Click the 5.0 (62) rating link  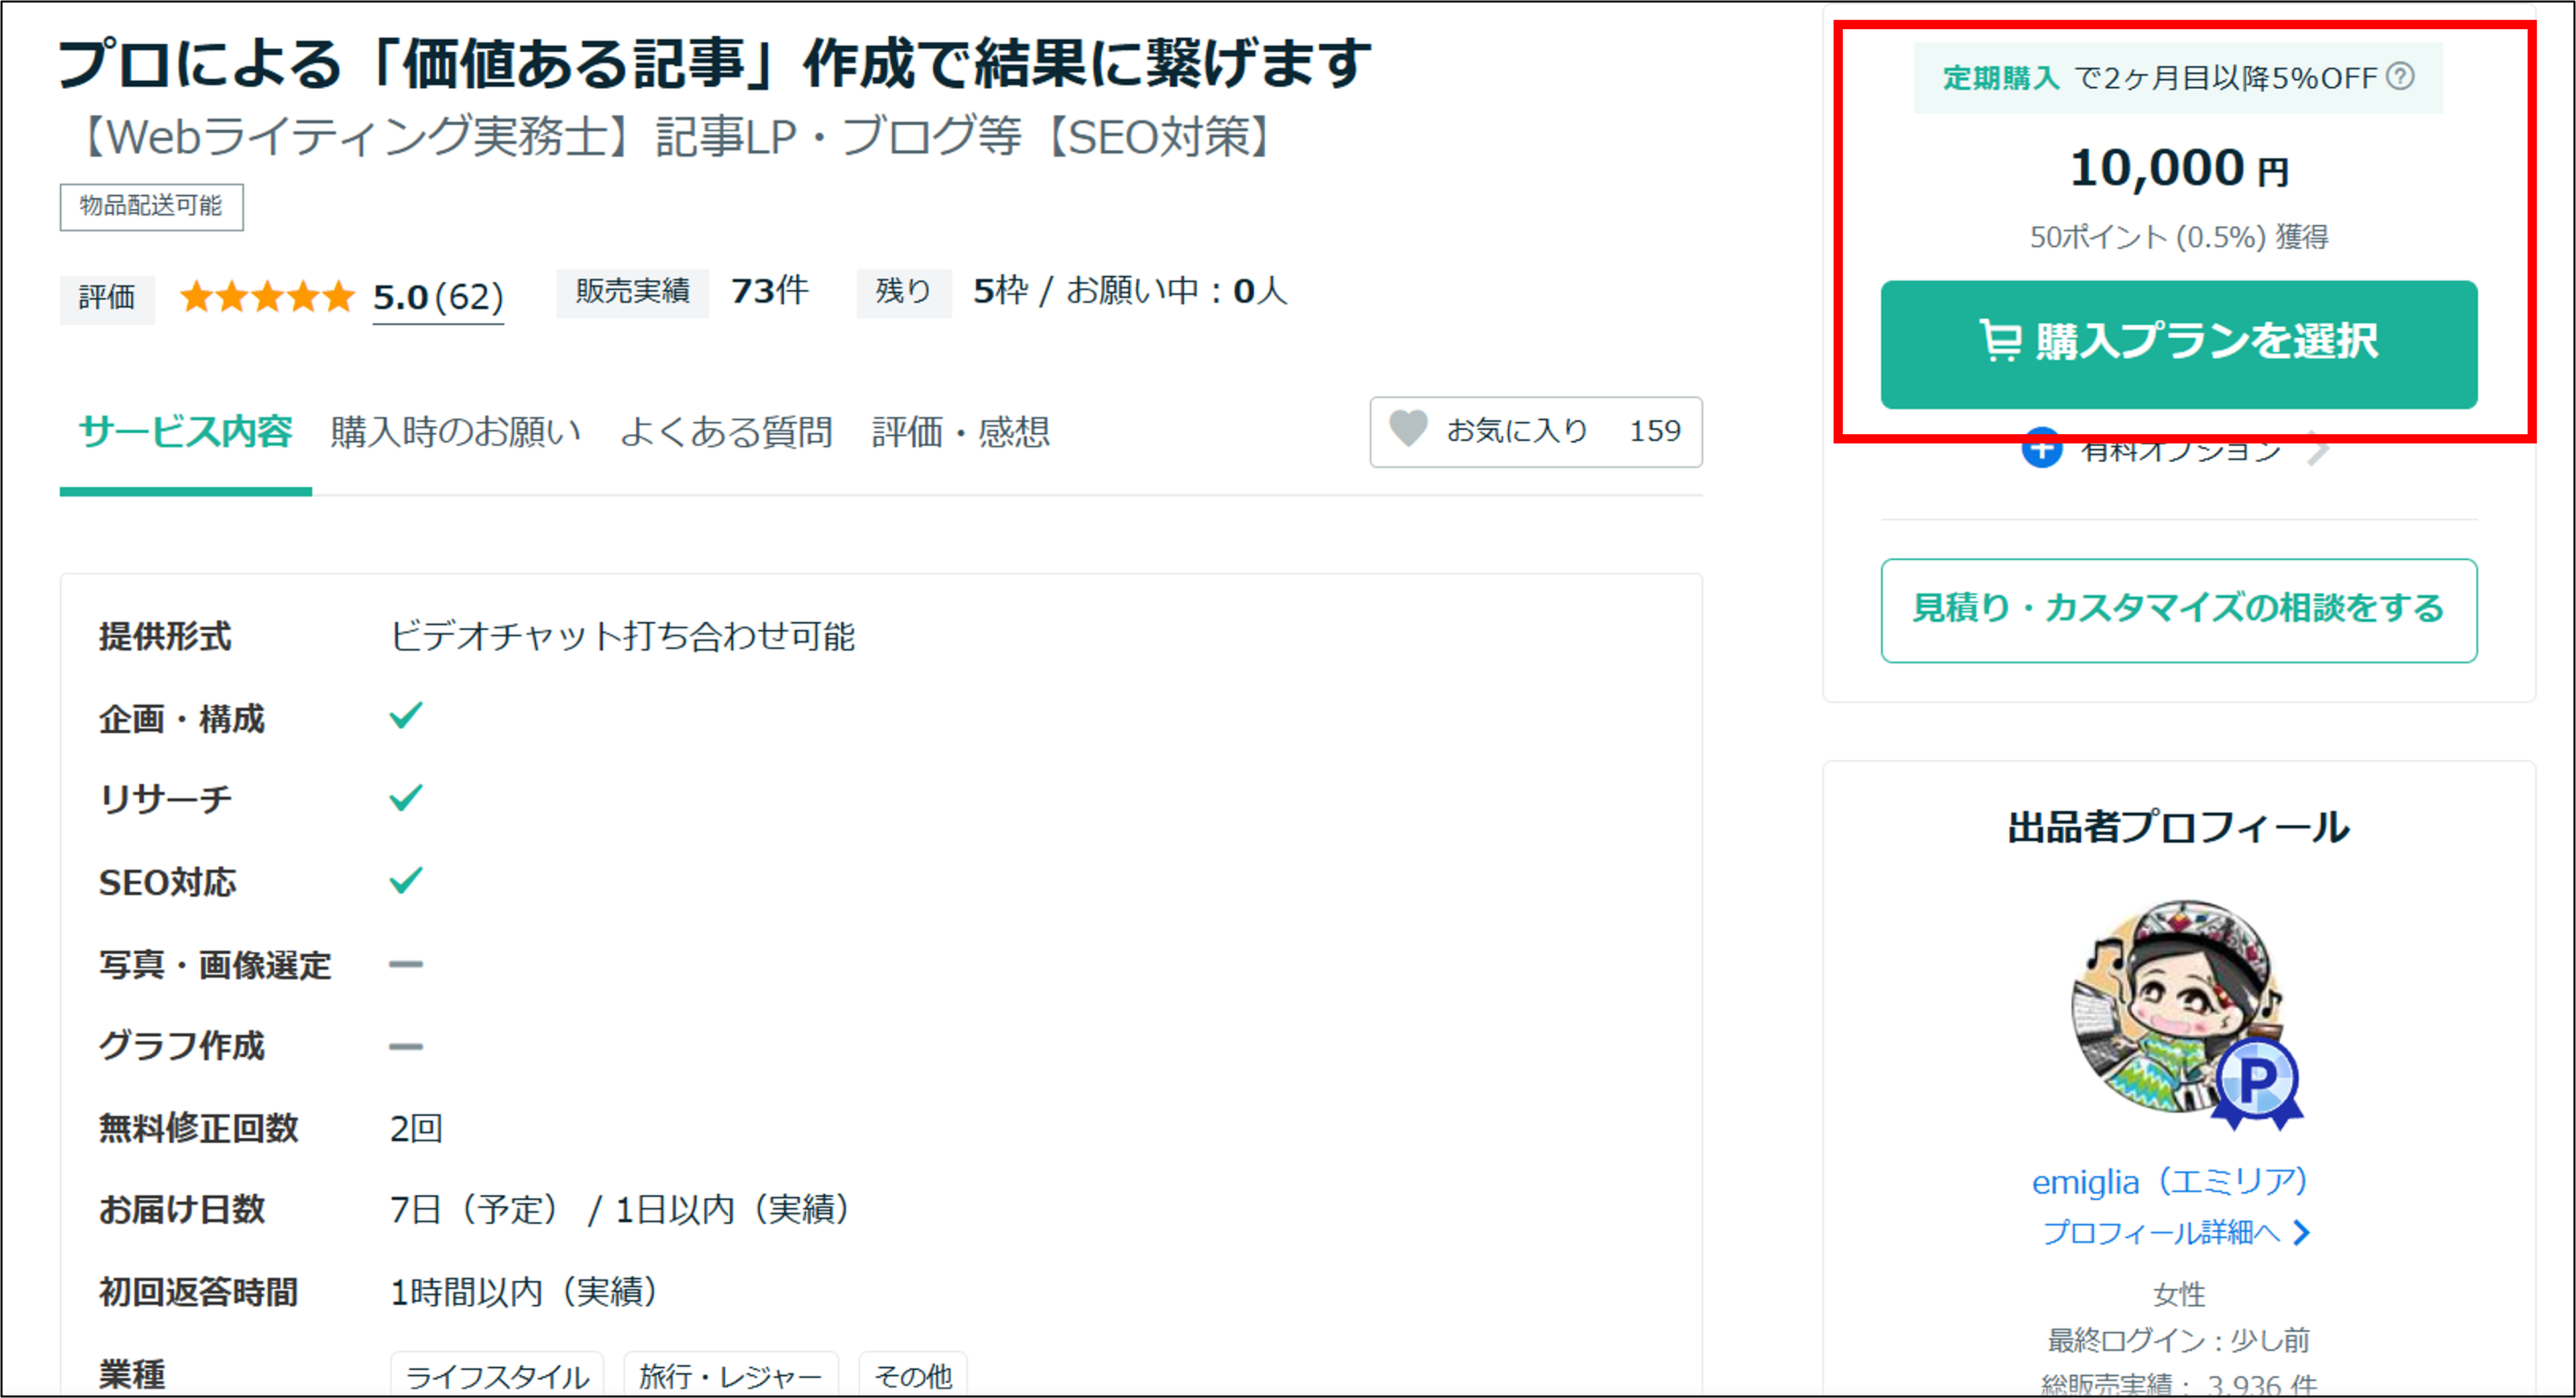coord(438,298)
